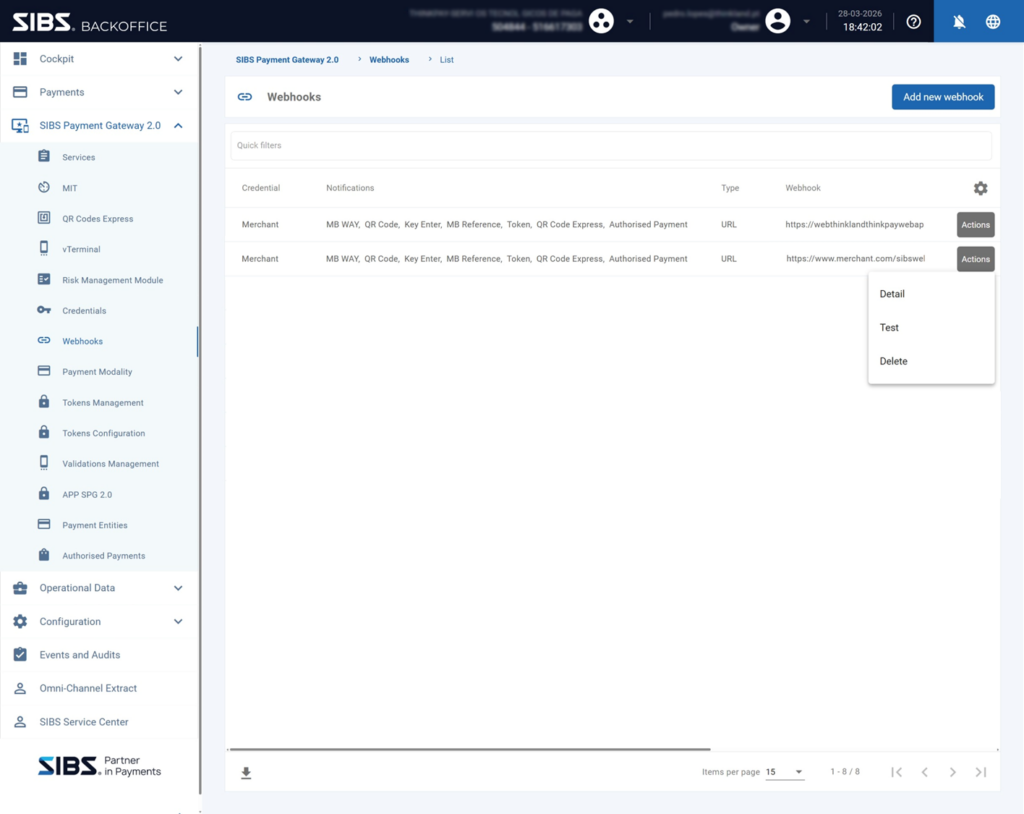Select Detail from the actions menu
This screenshot has height=814, width=1024.
(x=892, y=294)
